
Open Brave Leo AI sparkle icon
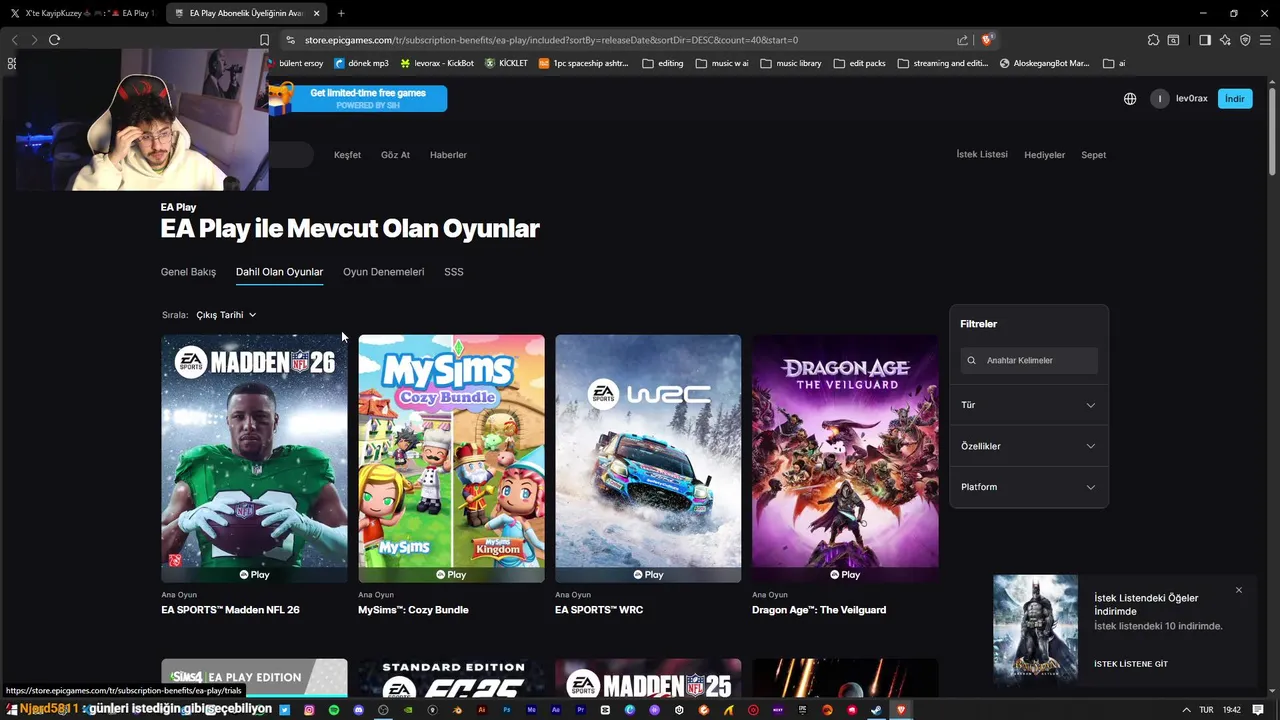[1225, 40]
